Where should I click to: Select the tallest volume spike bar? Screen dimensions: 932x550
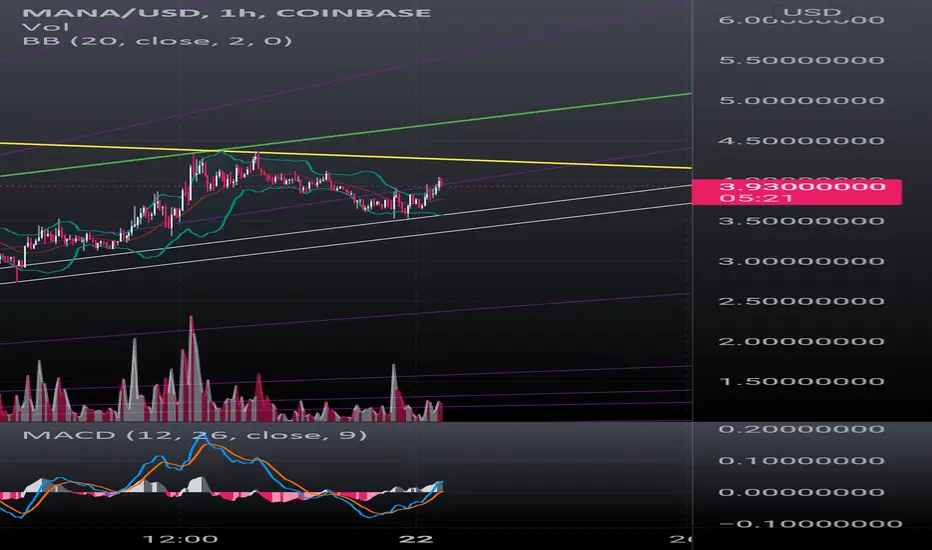click(191, 369)
